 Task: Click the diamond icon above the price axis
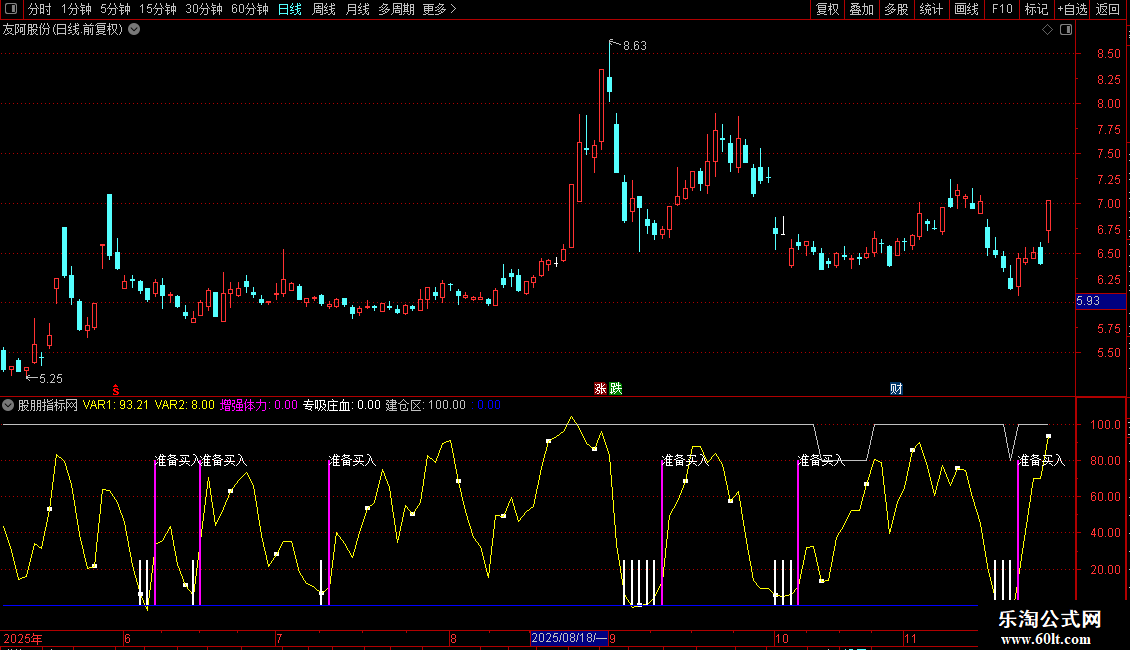[1048, 30]
